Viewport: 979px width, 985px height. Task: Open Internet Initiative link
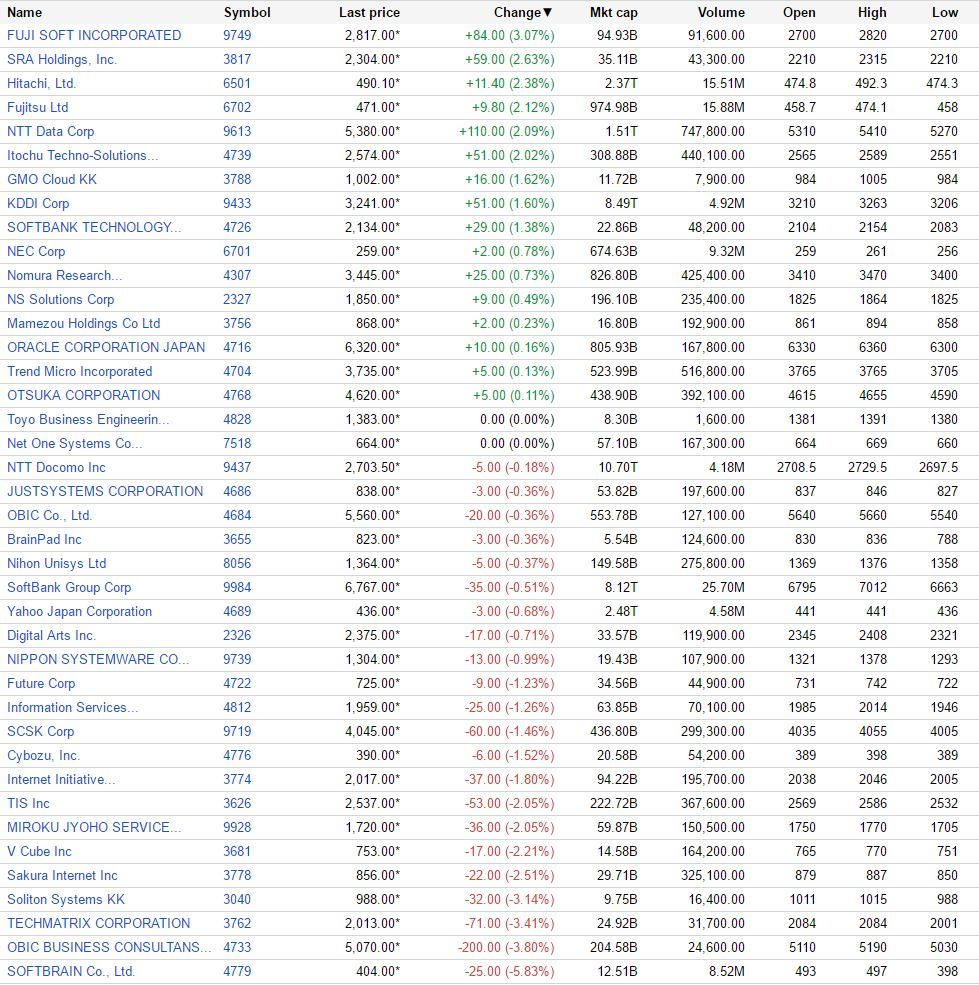62,779
